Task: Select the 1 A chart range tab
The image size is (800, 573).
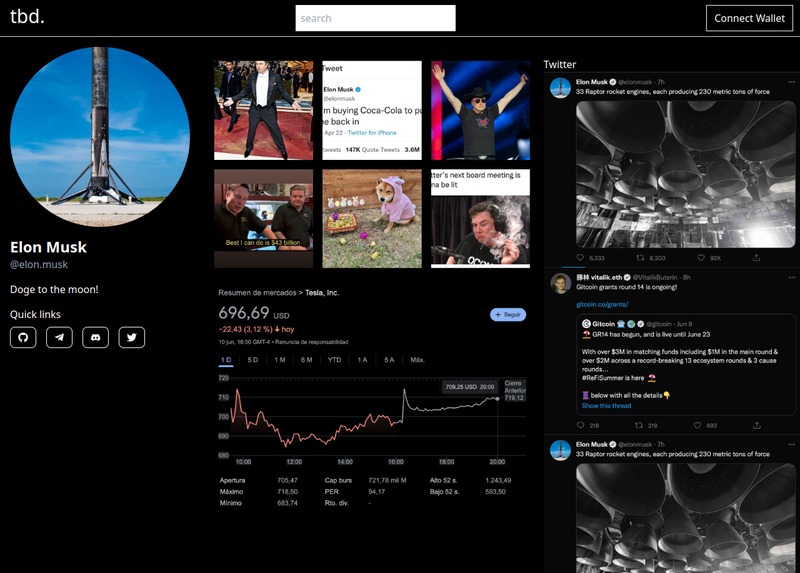Action: 362,360
